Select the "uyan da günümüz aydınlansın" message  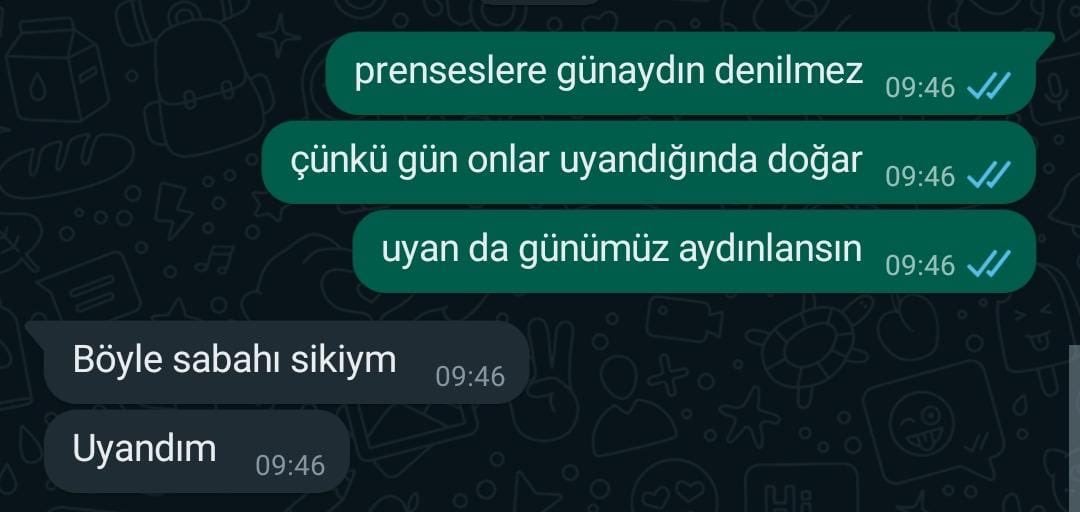[694, 252]
